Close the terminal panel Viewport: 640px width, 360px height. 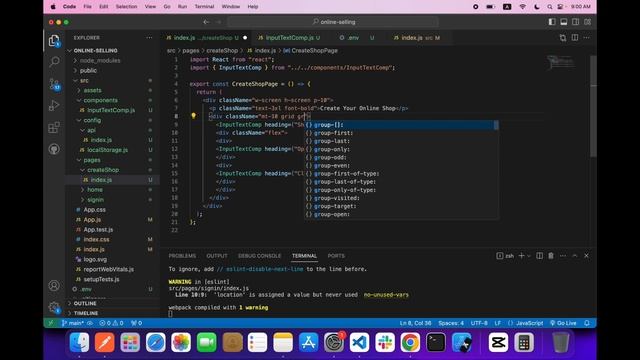click(587, 256)
